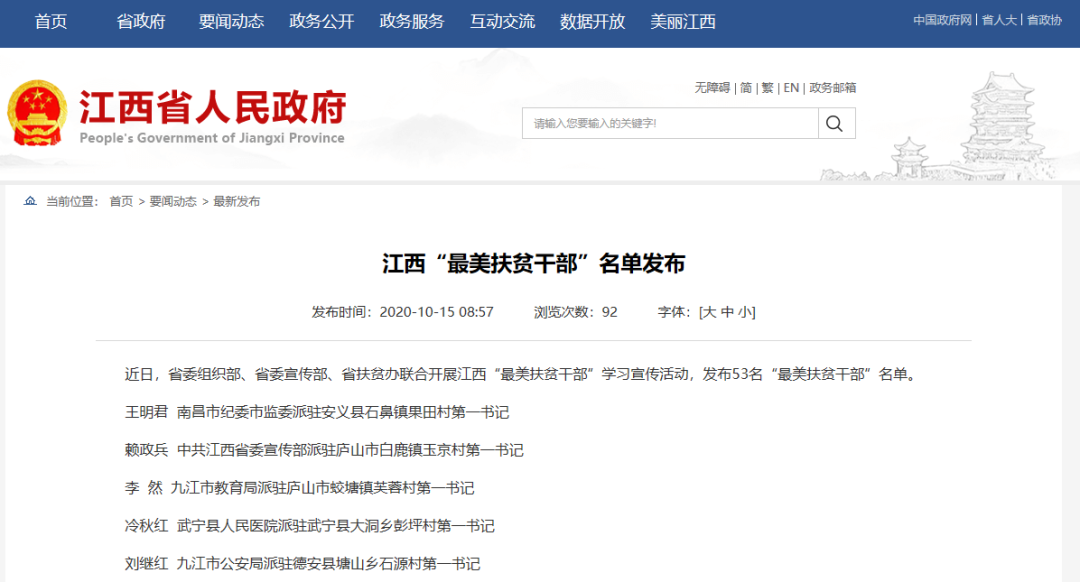Click the search magnifier icon
The height and width of the screenshot is (582, 1080).
(836, 123)
